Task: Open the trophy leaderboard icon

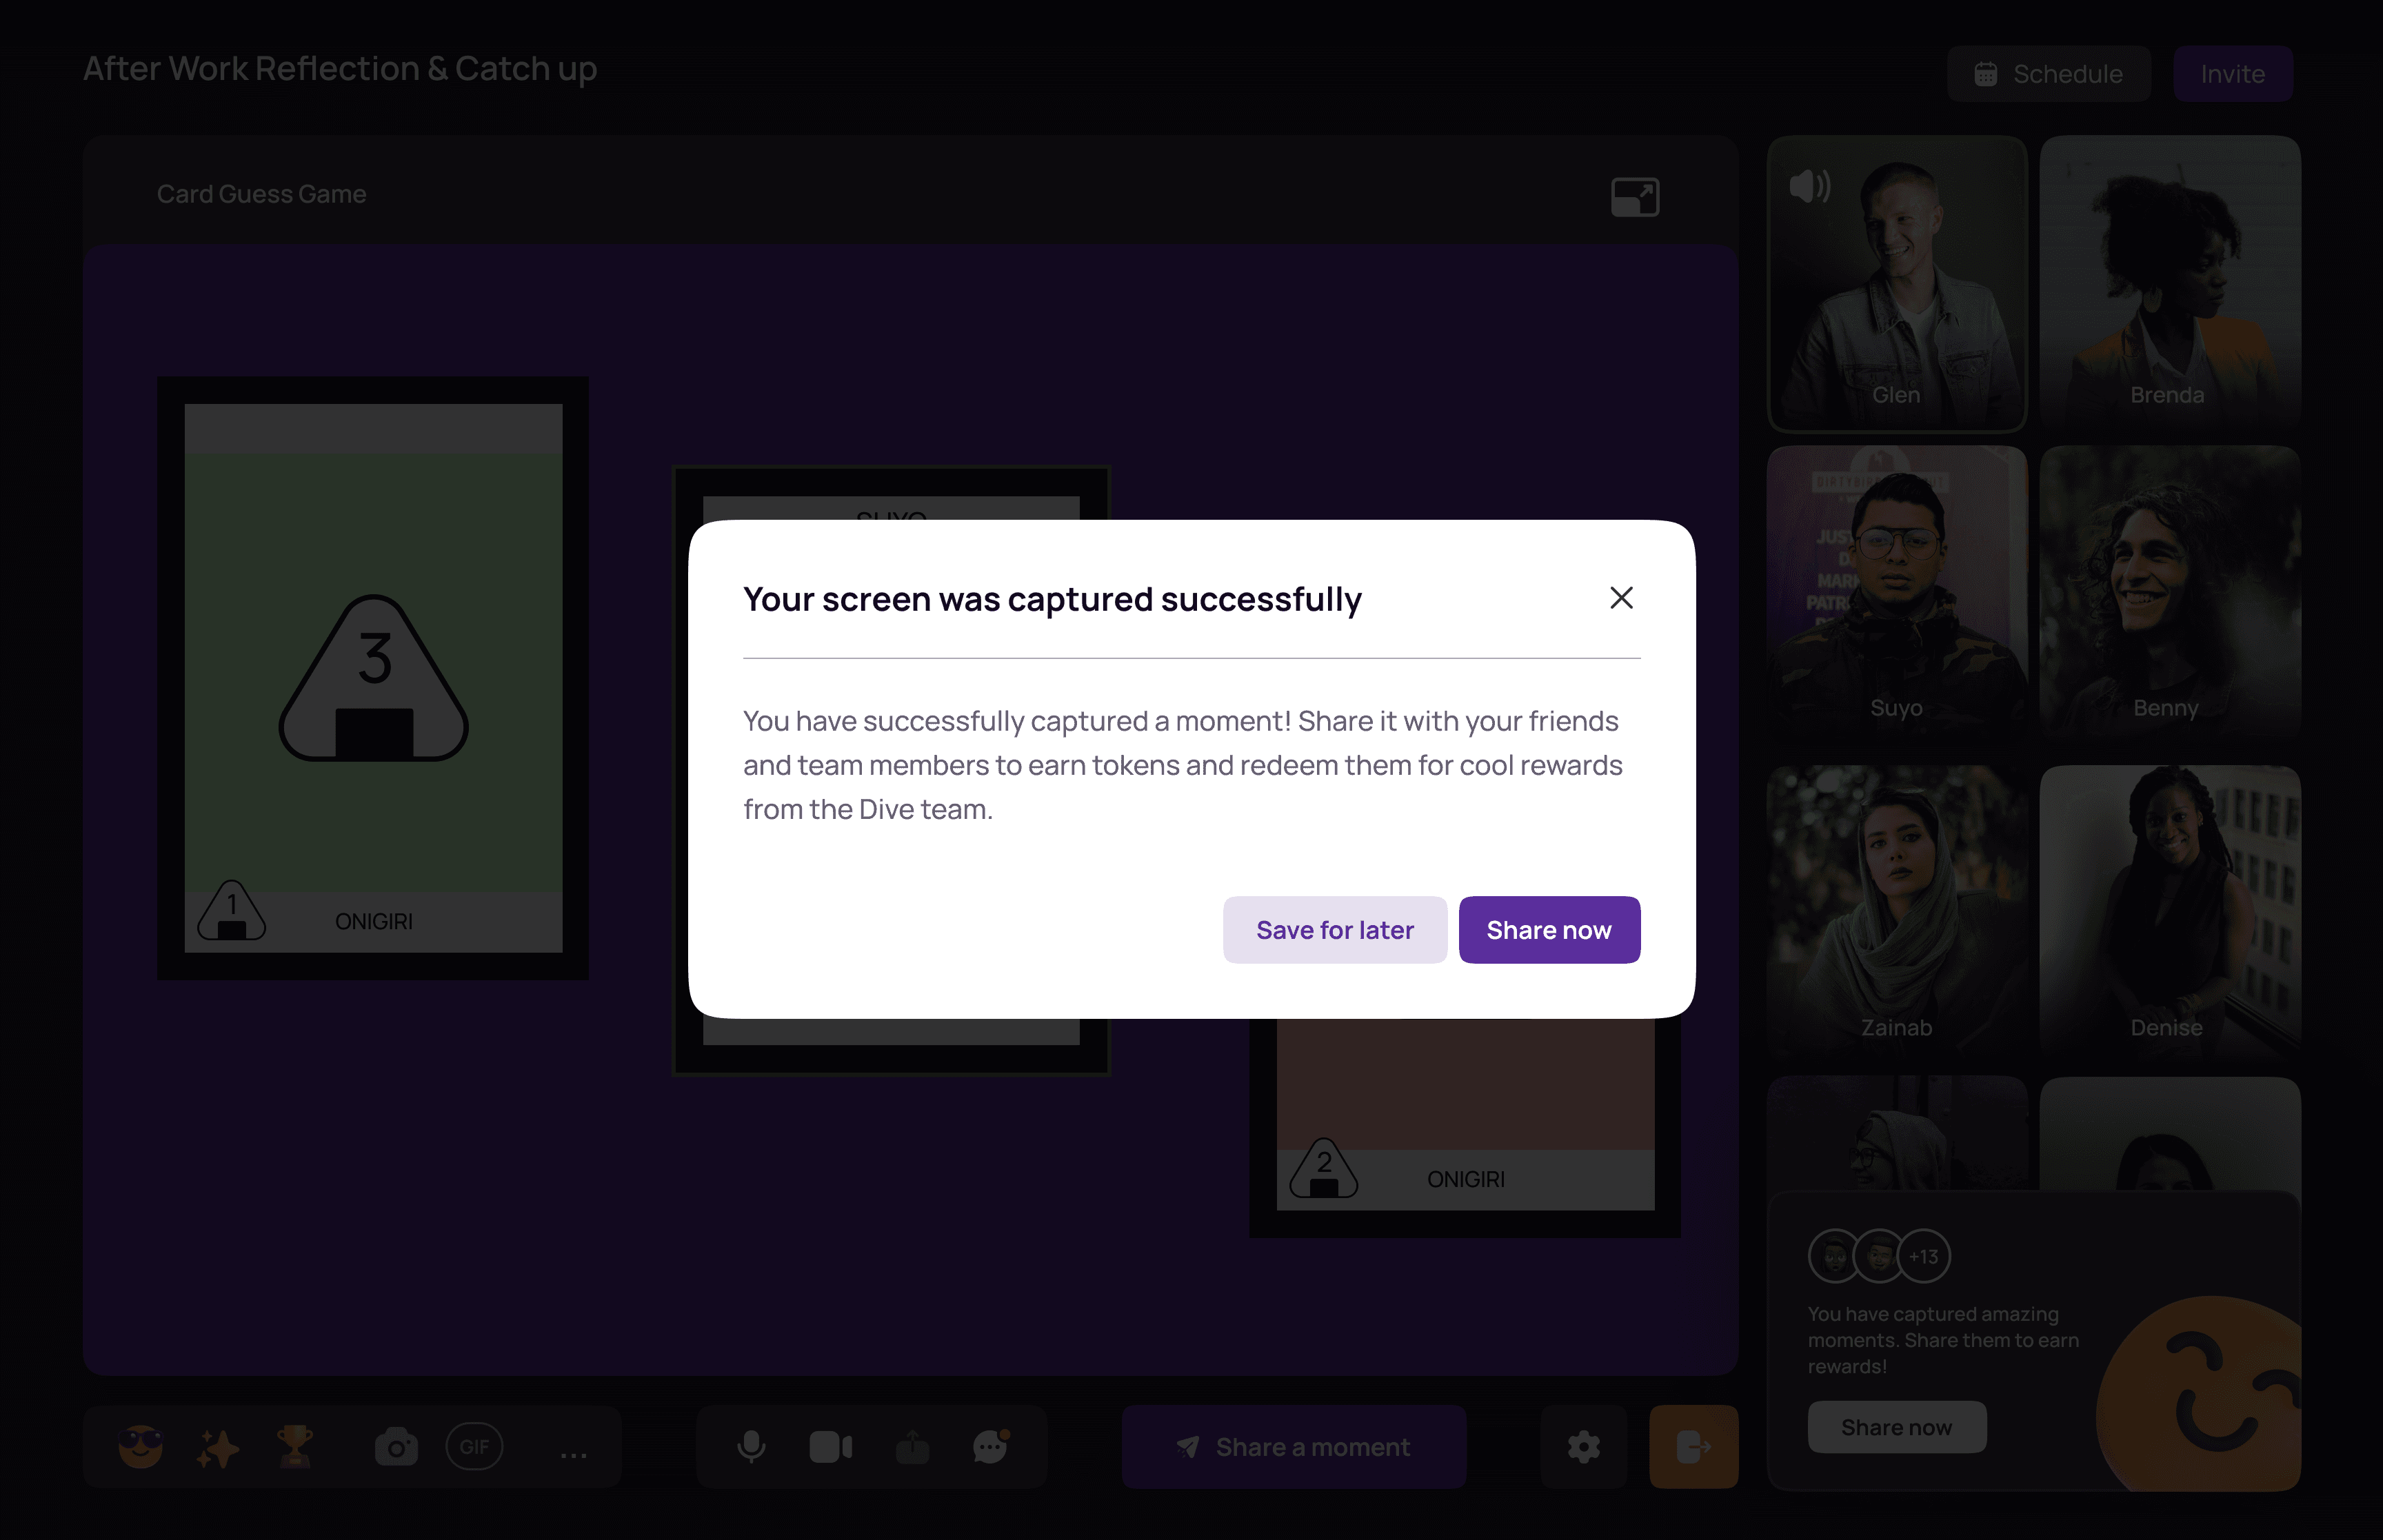Action: (x=295, y=1447)
